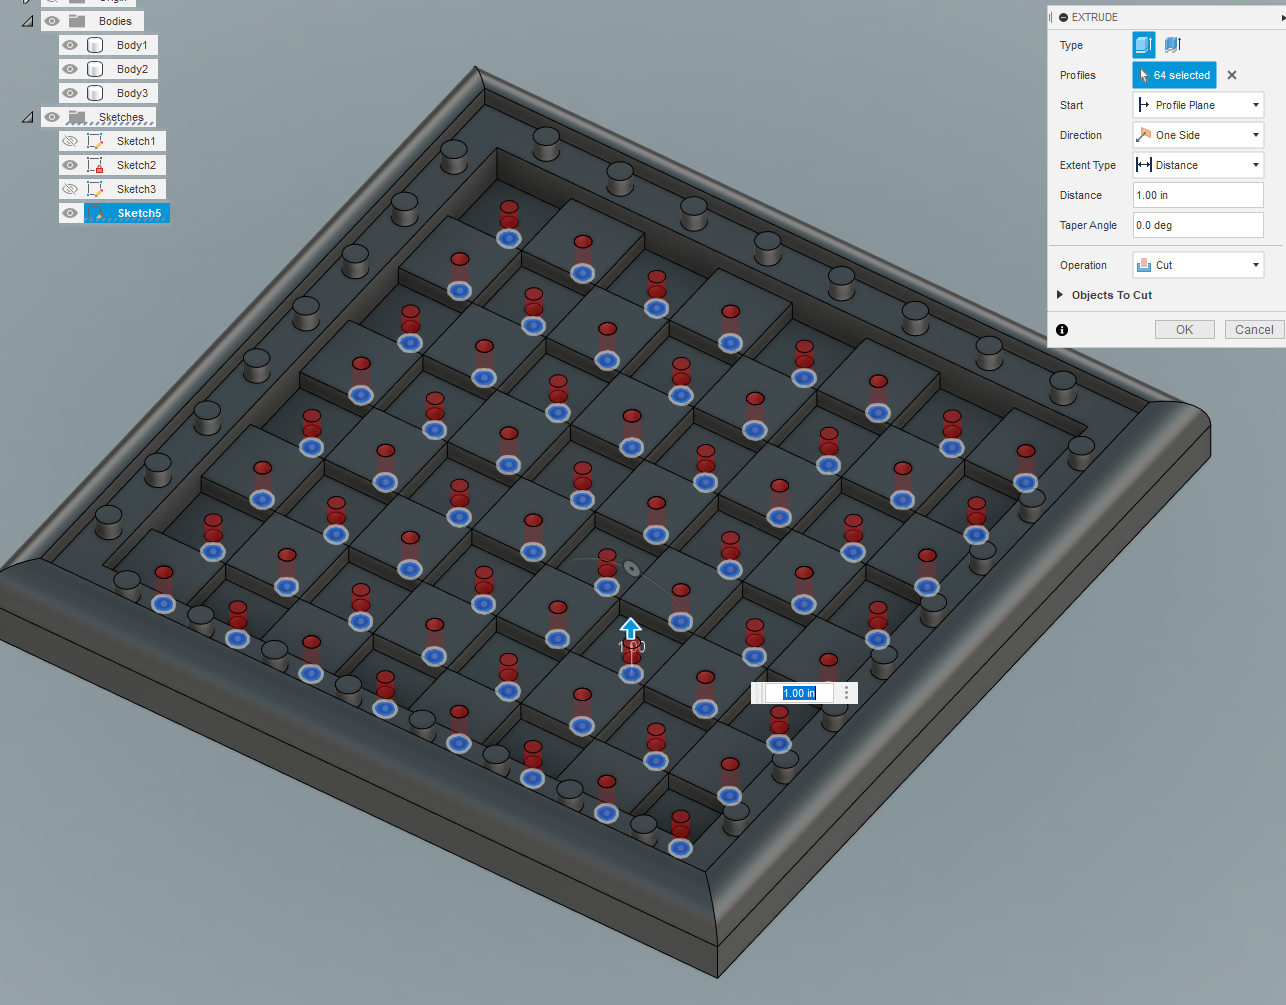Image resolution: width=1286 pixels, height=1005 pixels.
Task: Hide Sketch2 using its eye icon
Action: (x=70, y=165)
